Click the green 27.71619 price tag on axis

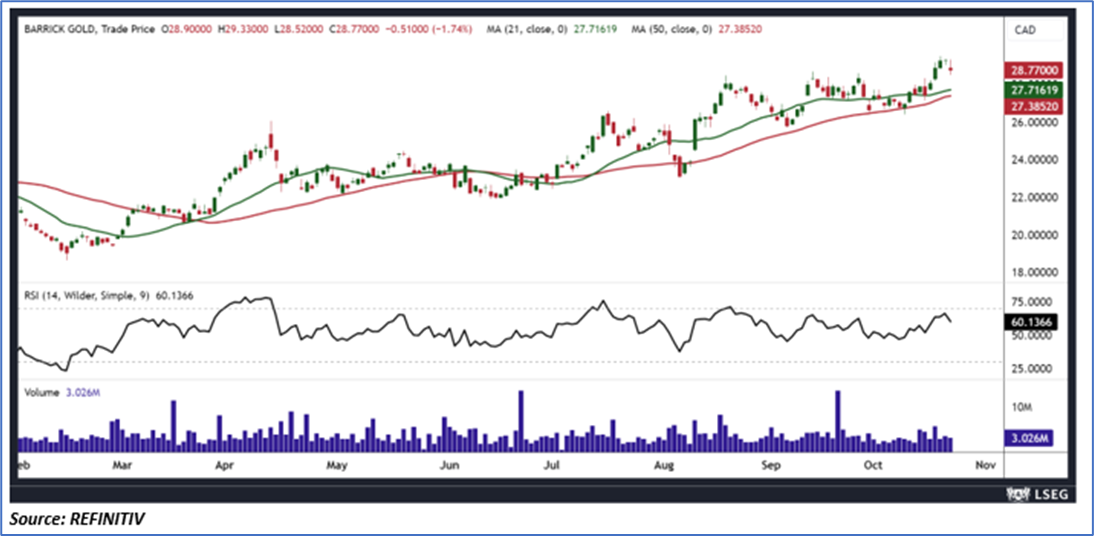coord(1034,90)
